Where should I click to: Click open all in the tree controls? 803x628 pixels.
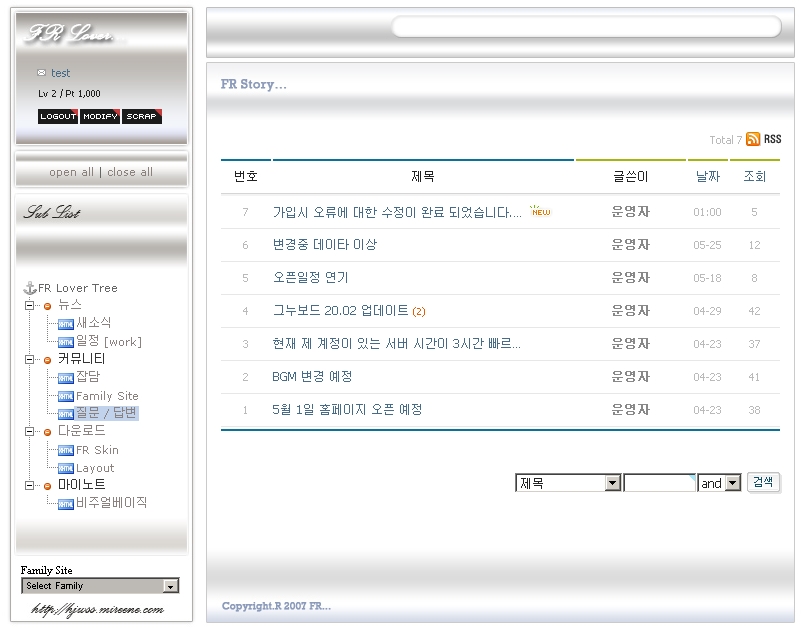72,172
